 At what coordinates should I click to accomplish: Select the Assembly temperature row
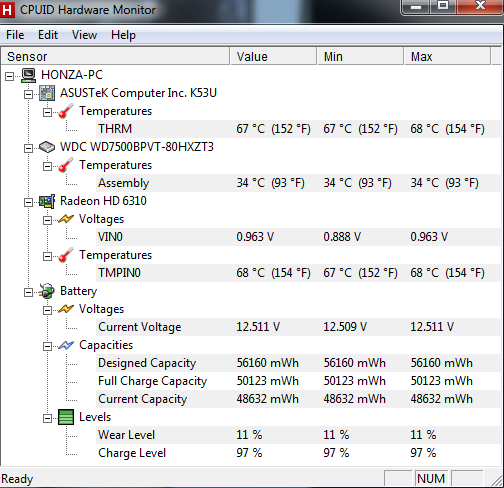click(299, 183)
